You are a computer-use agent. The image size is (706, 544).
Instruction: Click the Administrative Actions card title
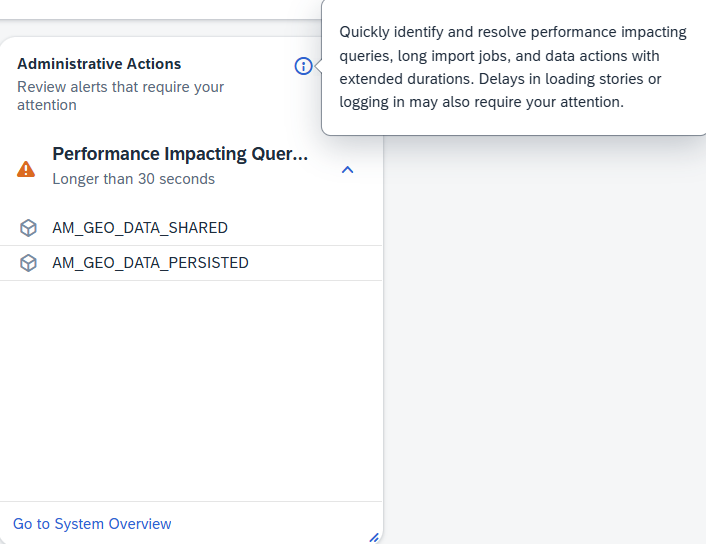click(99, 64)
